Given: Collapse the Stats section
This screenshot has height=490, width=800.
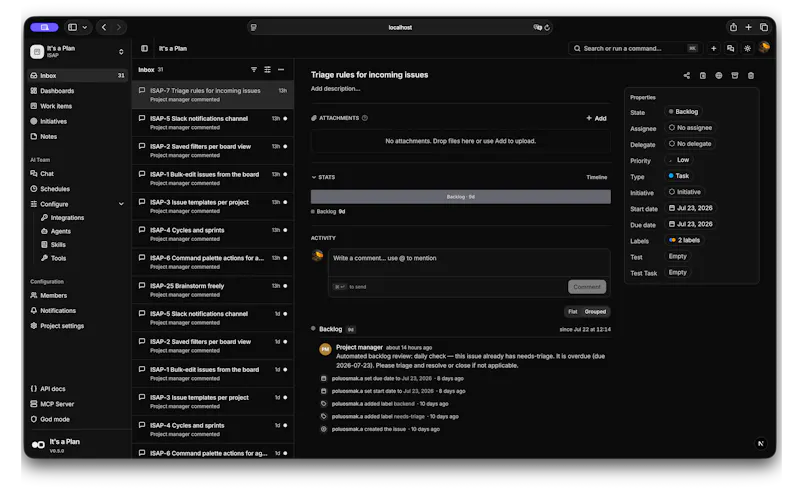Looking at the screenshot, I should 323,178.
